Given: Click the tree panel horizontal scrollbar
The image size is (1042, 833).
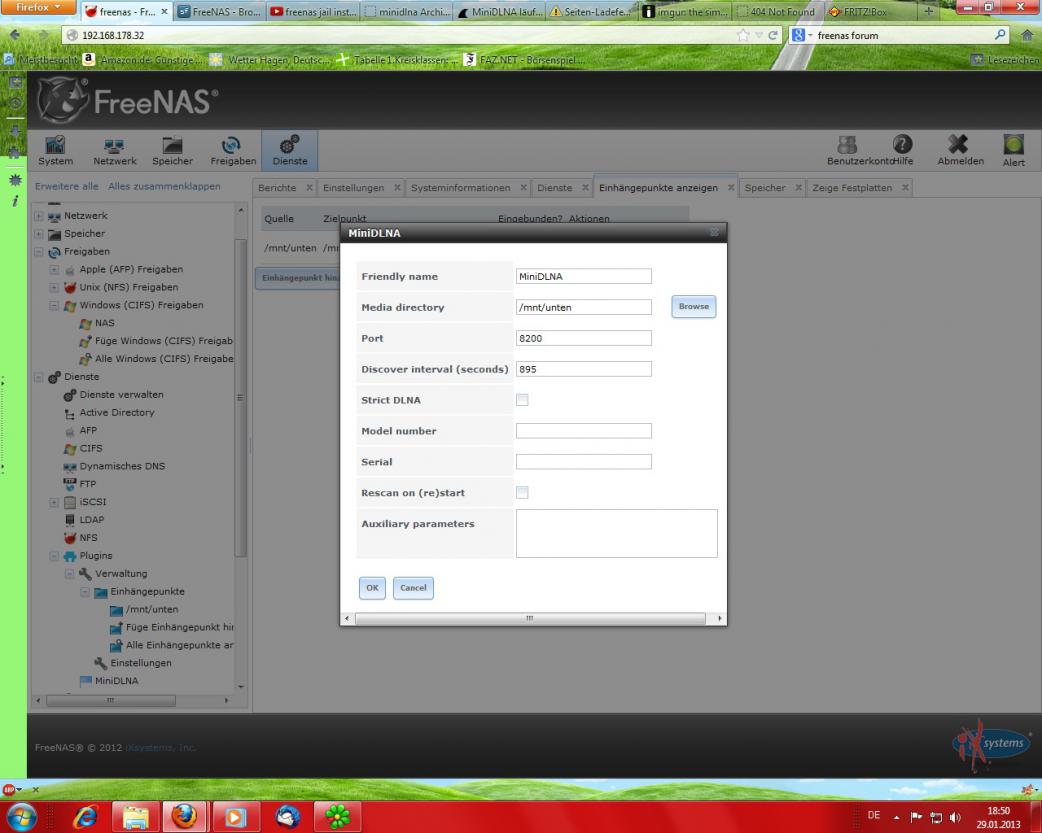Looking at the screenshot, I should (x=111, y=701).
